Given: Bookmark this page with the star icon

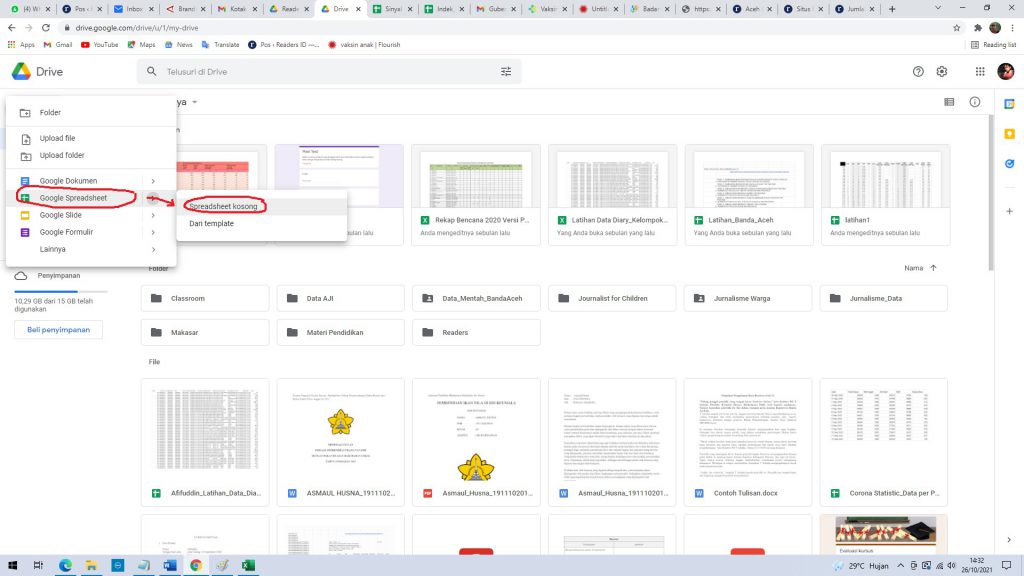Looking at the screenshot, I should click(957, 28).
